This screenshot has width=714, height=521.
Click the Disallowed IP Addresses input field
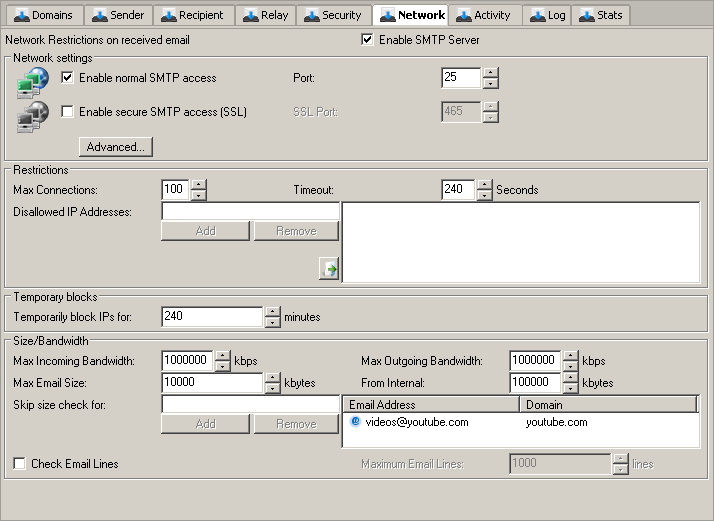(250, 212)
